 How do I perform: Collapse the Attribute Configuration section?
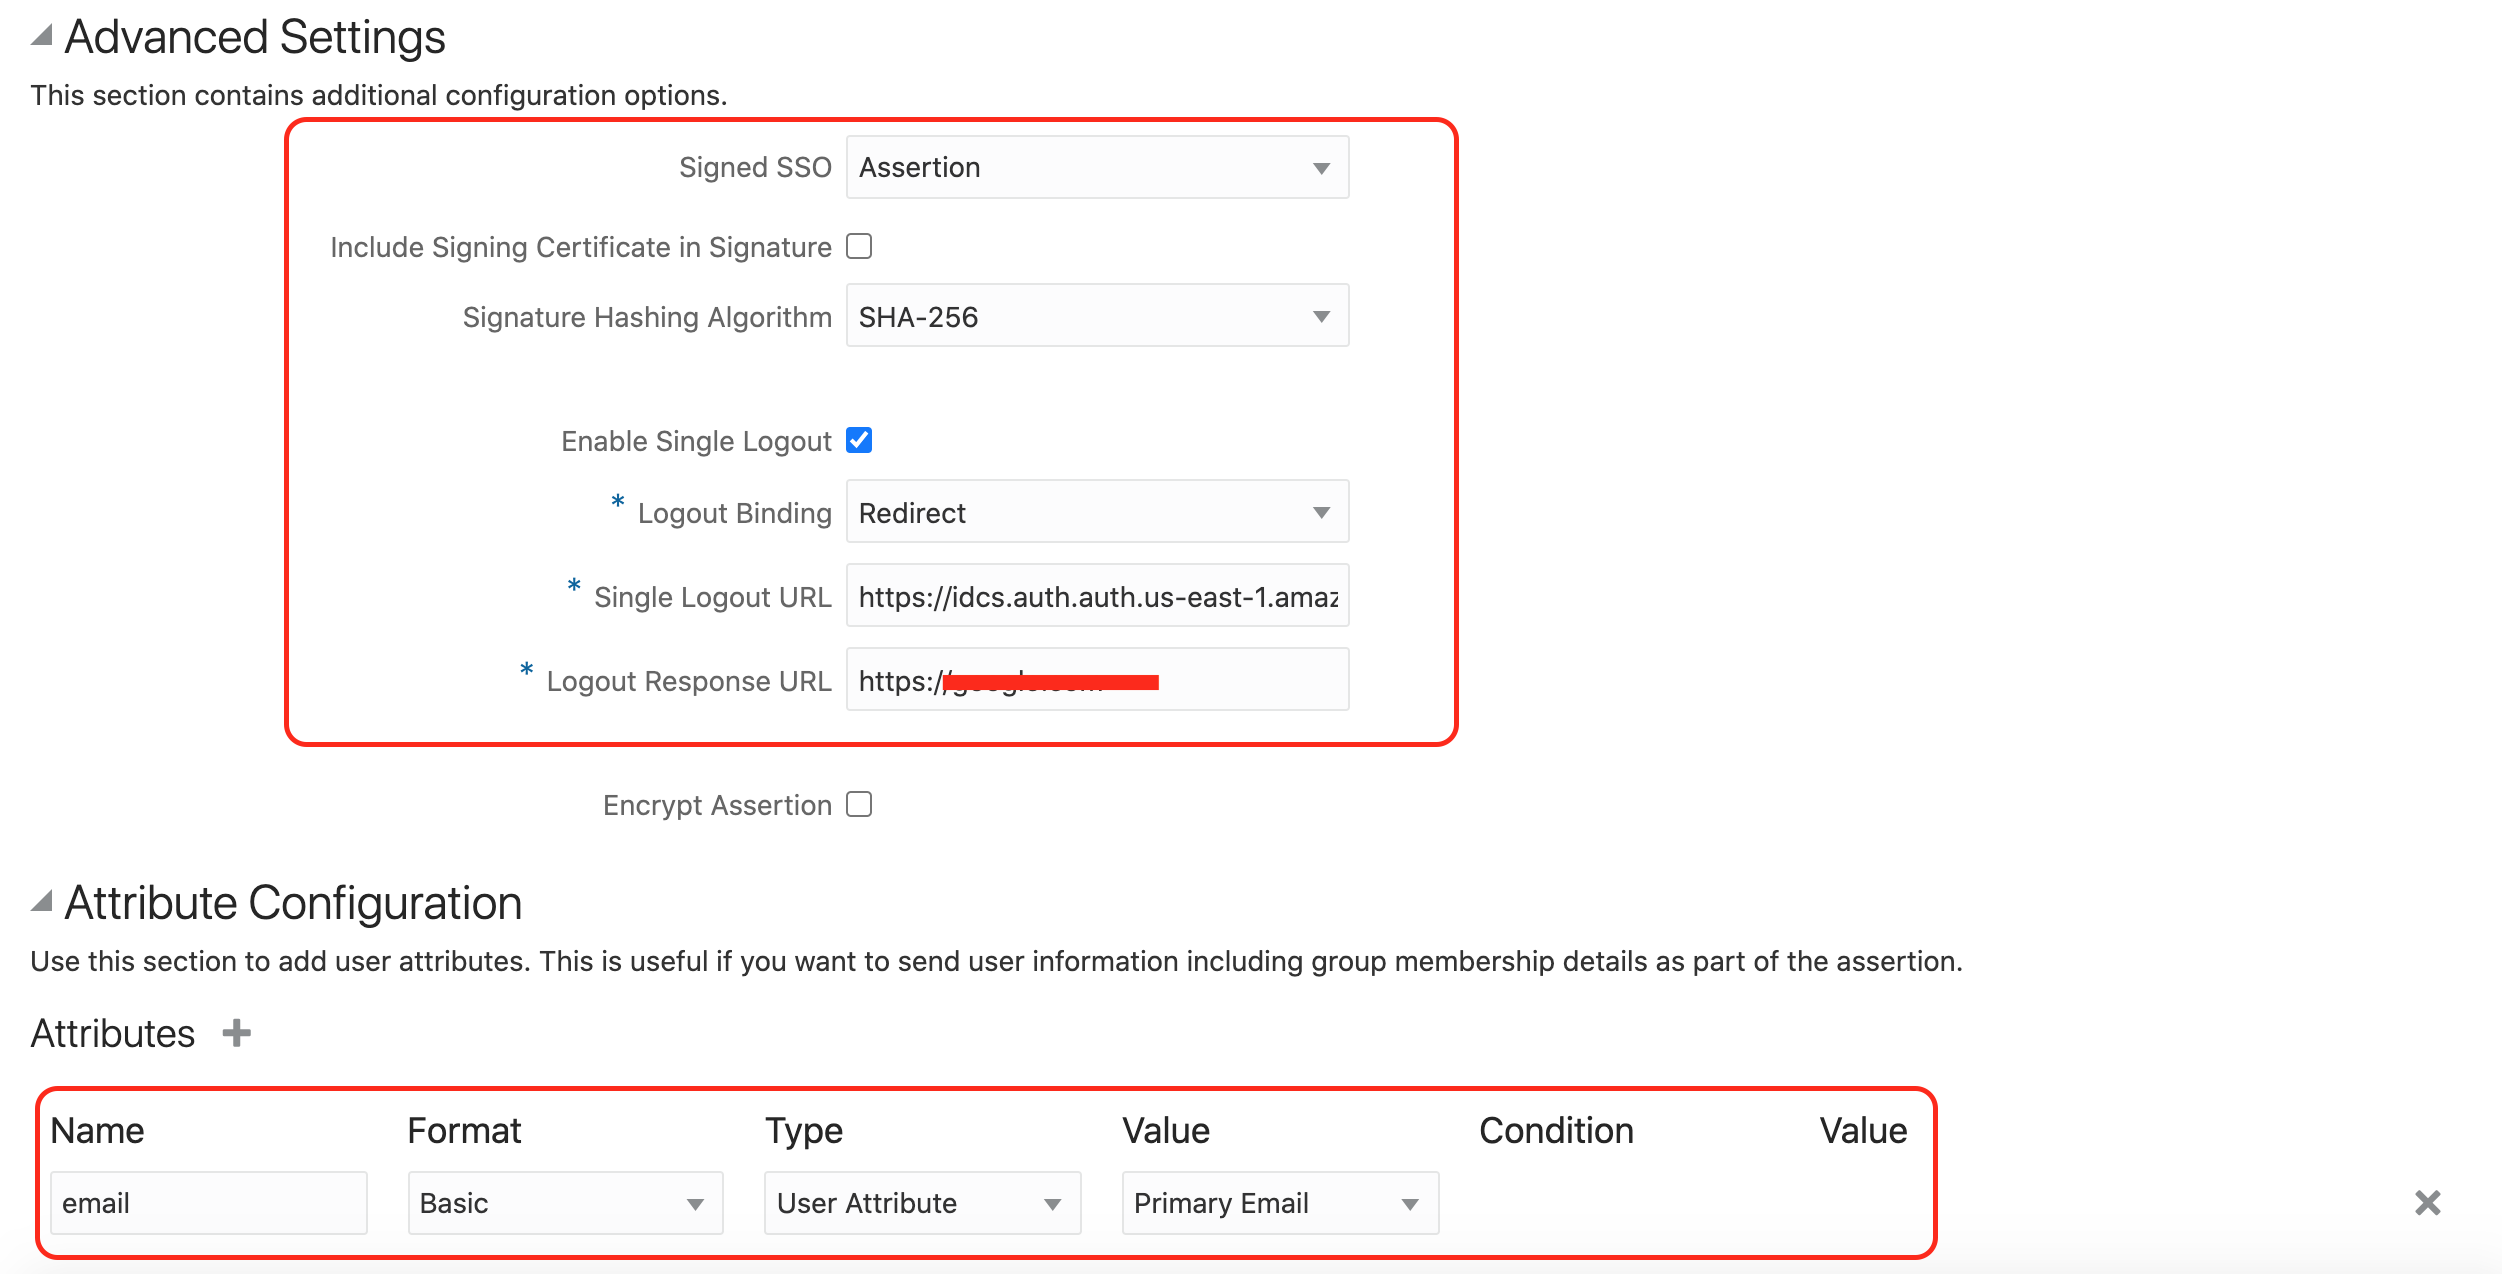41,902
